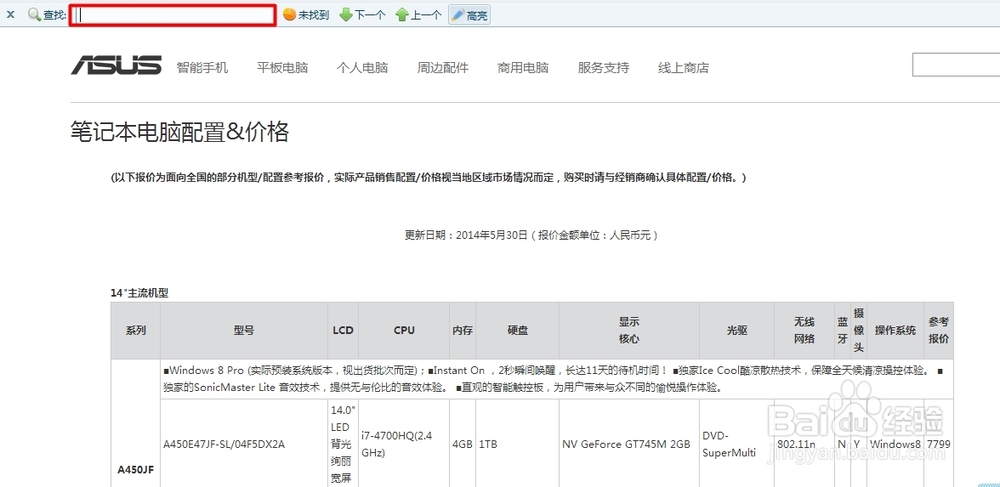Click the ASUS logo
The height and width of the screenshot is (487, 1000).
116,65
